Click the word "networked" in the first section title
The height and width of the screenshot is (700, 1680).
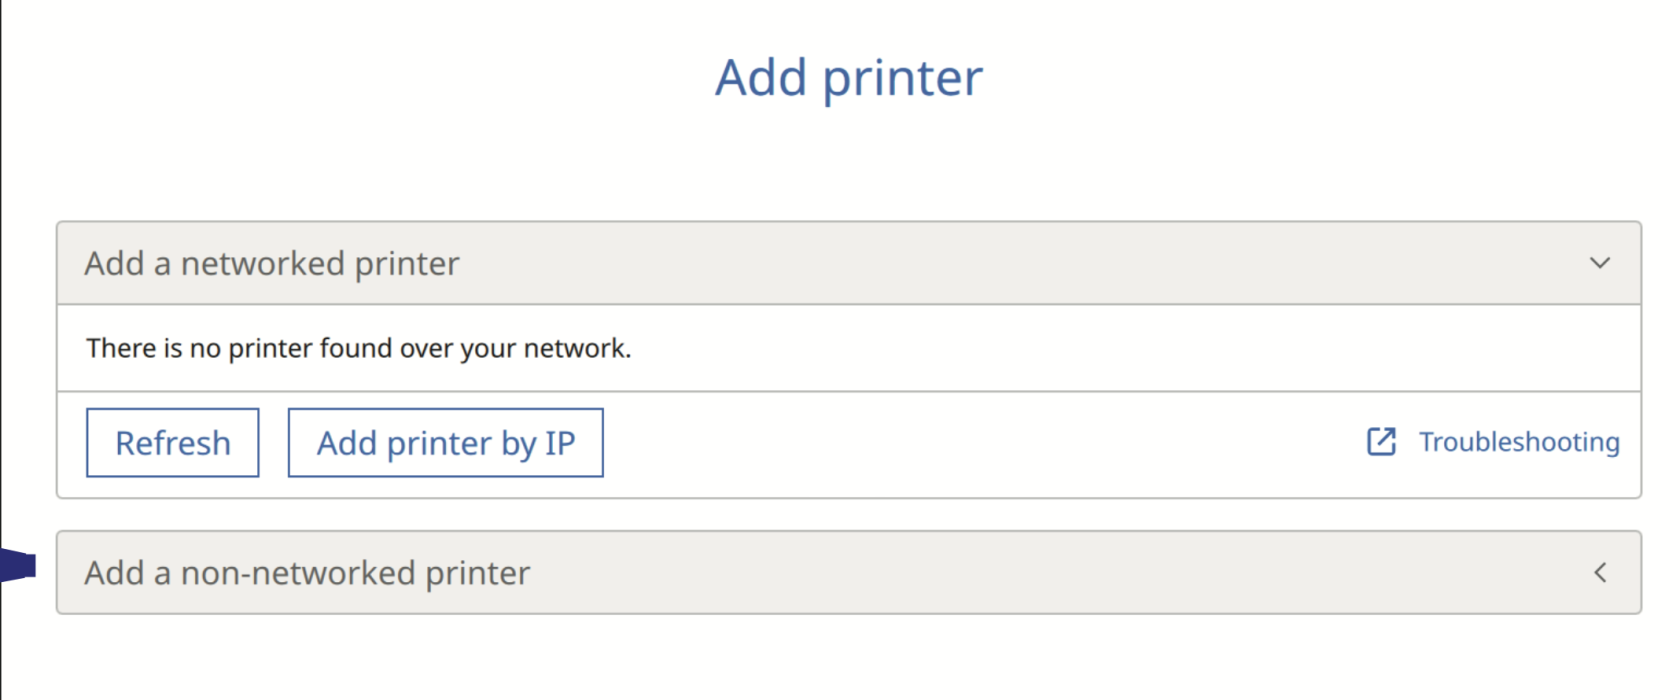click(x=262, y=263)
